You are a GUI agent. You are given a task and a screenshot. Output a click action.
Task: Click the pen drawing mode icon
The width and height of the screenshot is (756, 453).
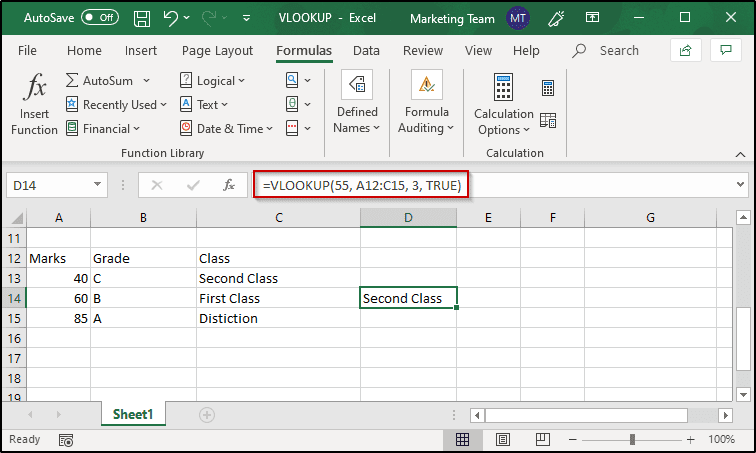point(556,18)
